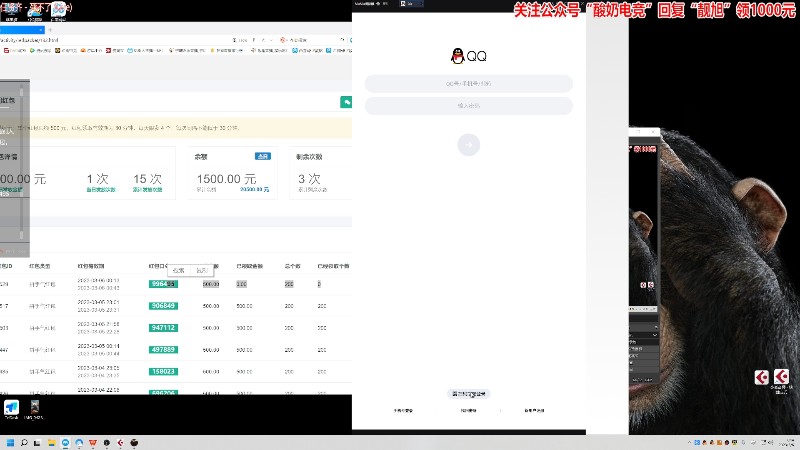800x450 pixels.
Task: Open File Explorer from the taskbar
Action: (52, 443)
